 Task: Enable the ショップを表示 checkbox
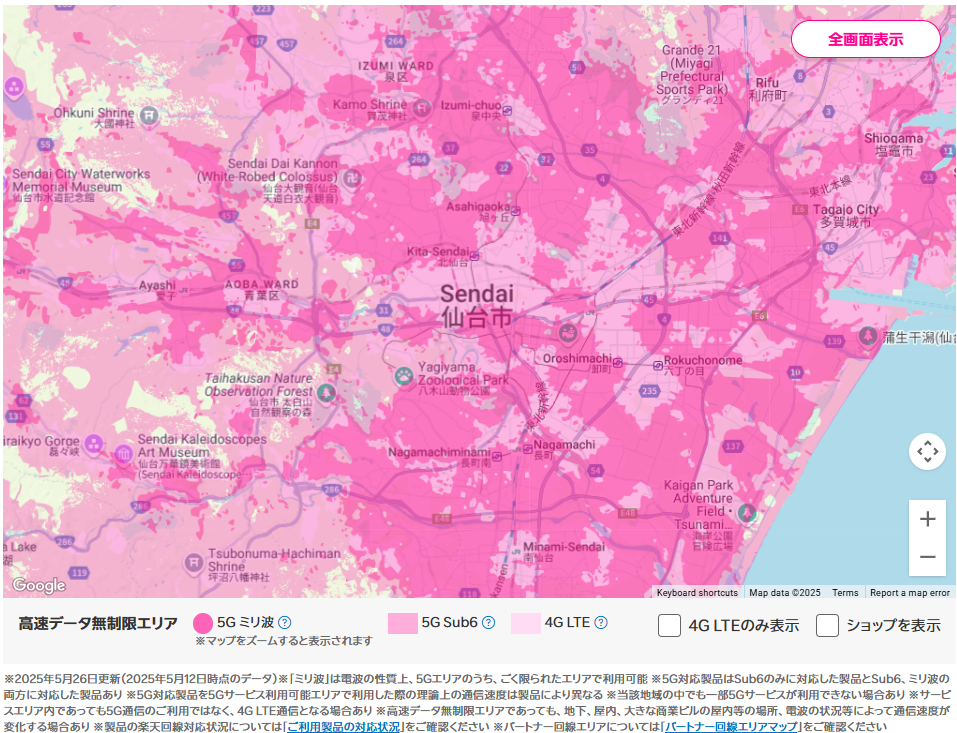pyautogui.click(x=827, y=625)
